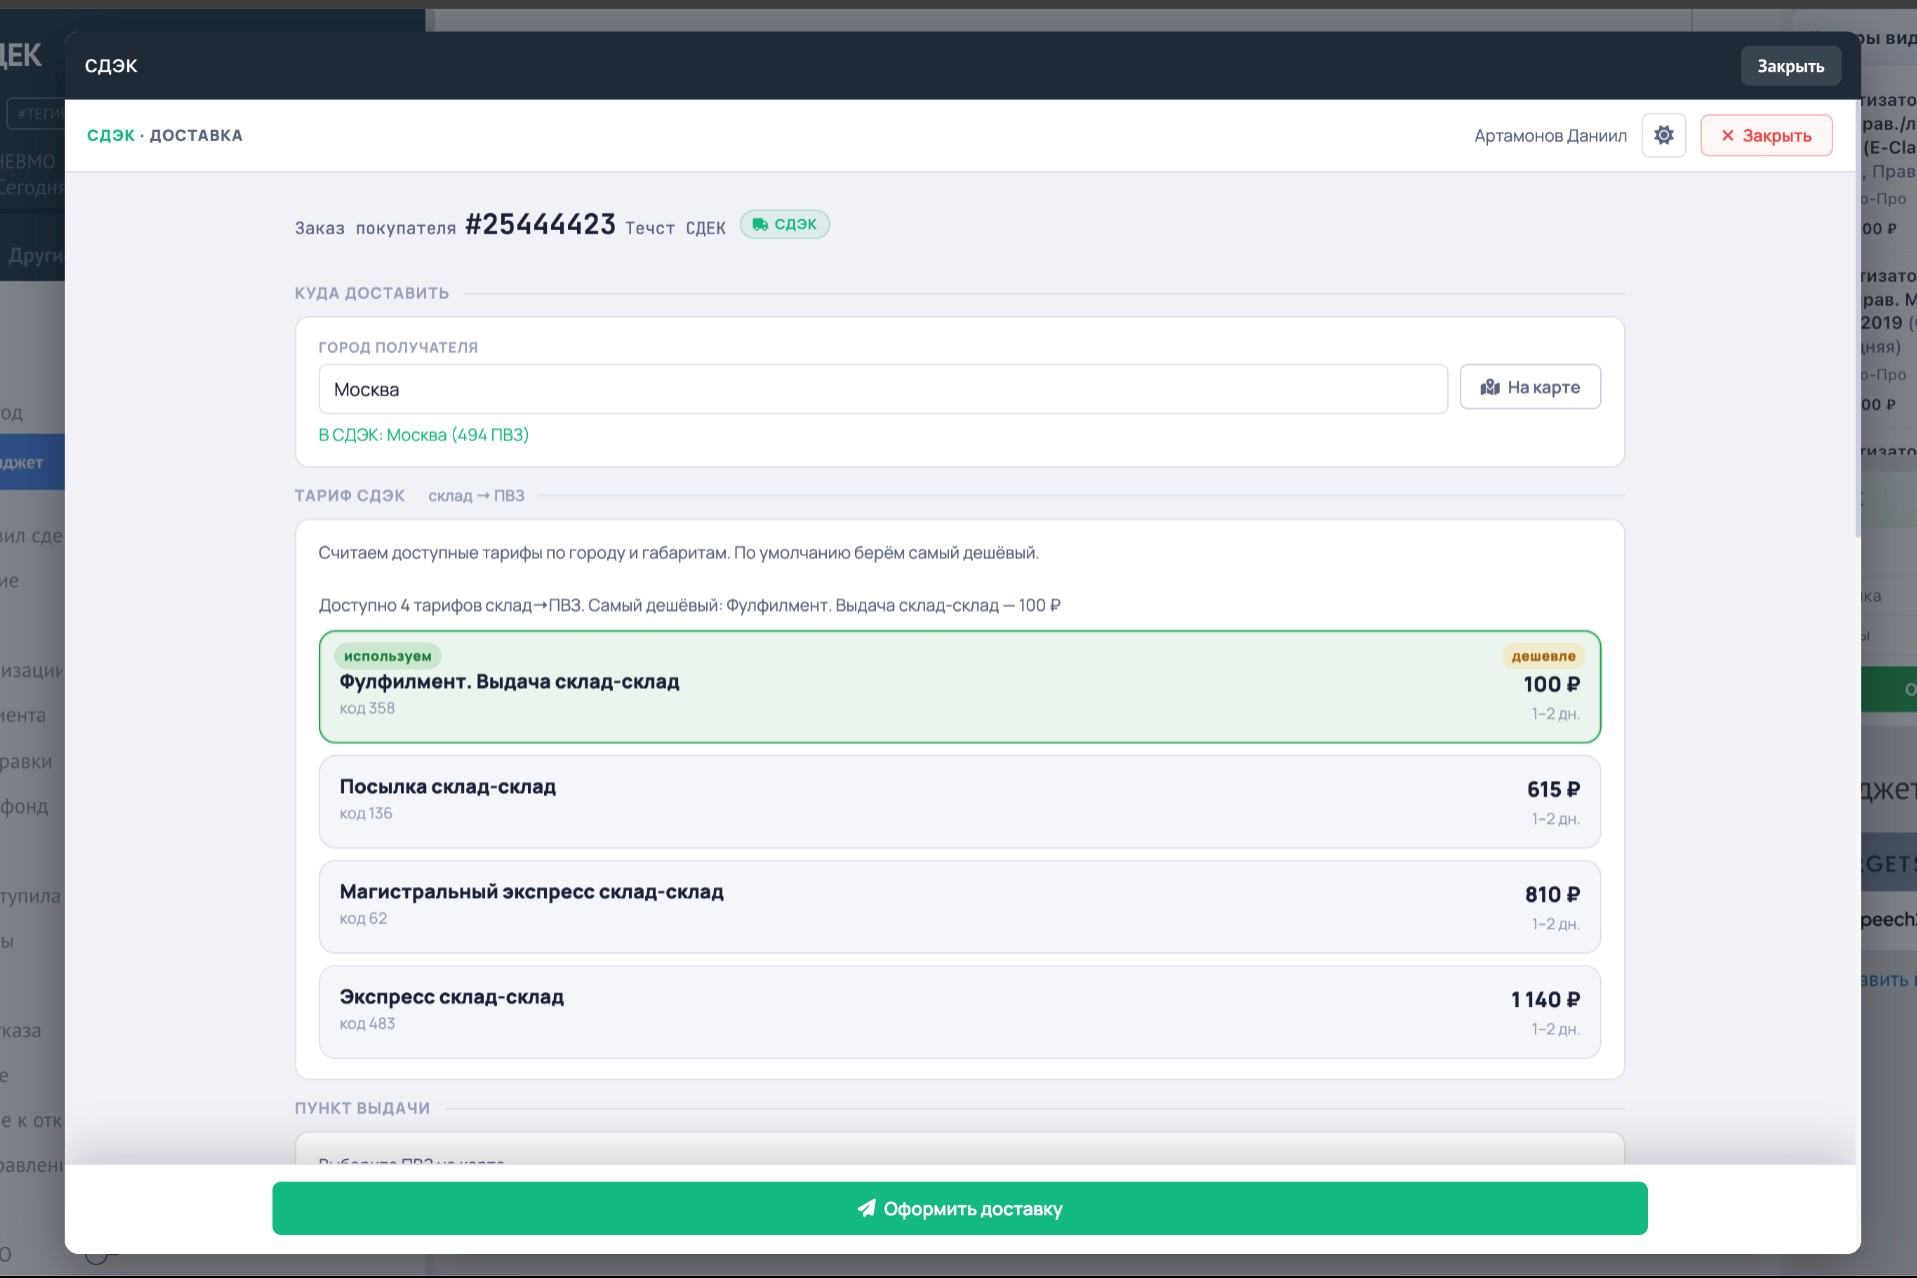
Task: Click the user name Артамонов Даниил
Action: pos(1550,136)
